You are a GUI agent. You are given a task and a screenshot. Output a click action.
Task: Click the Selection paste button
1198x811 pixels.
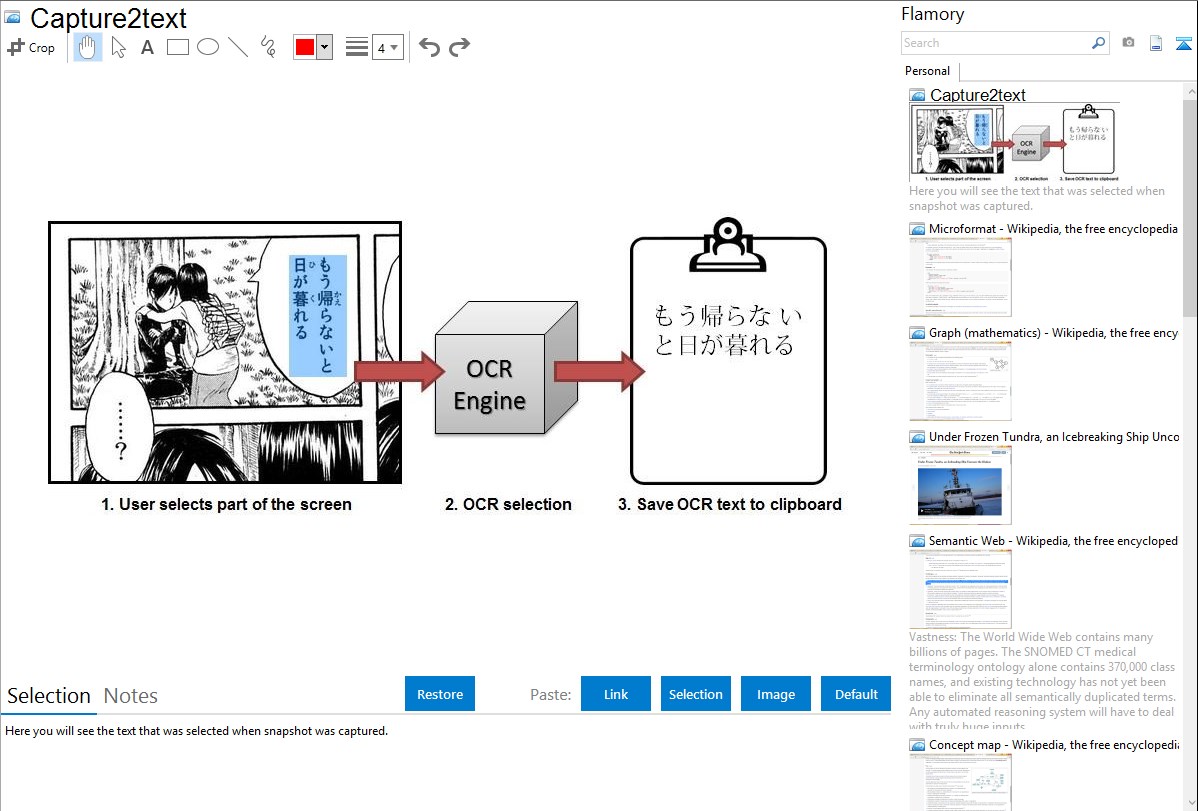point(695,694)
